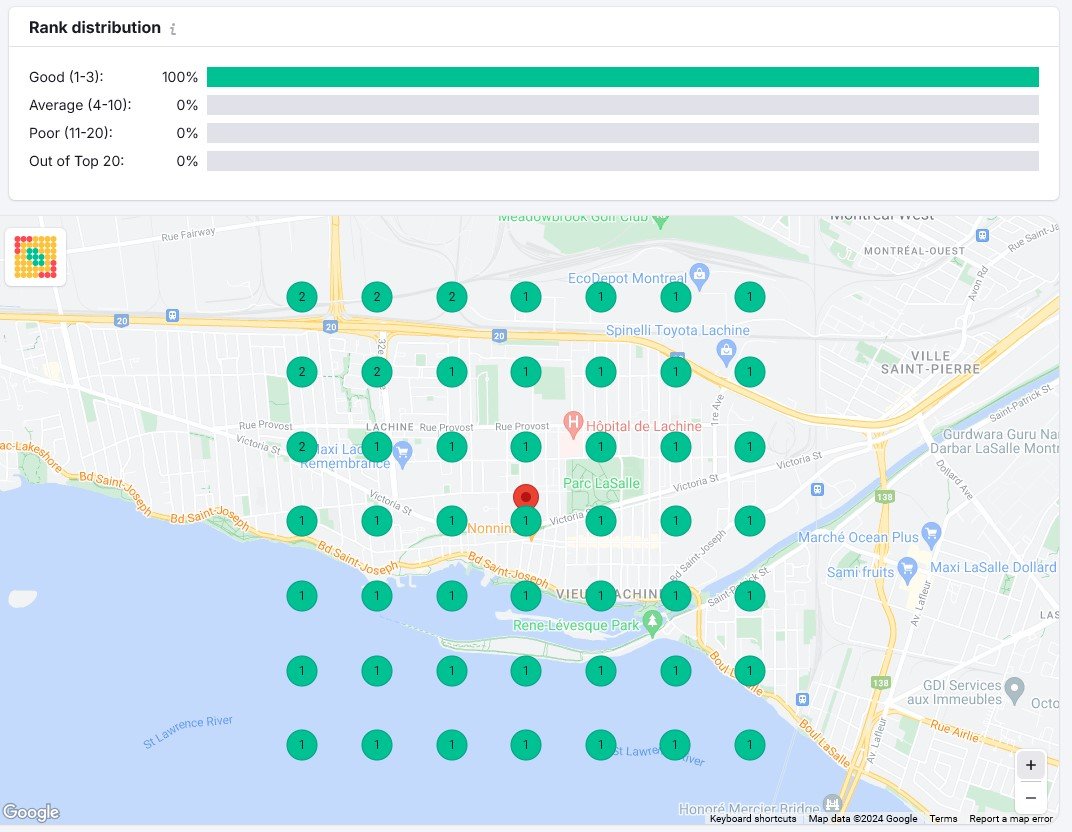Image resolution: width=1072 pixels, height=832 pixels.
Task: Click the Rene-Lévesque Park tree pin
Action: 652,622
